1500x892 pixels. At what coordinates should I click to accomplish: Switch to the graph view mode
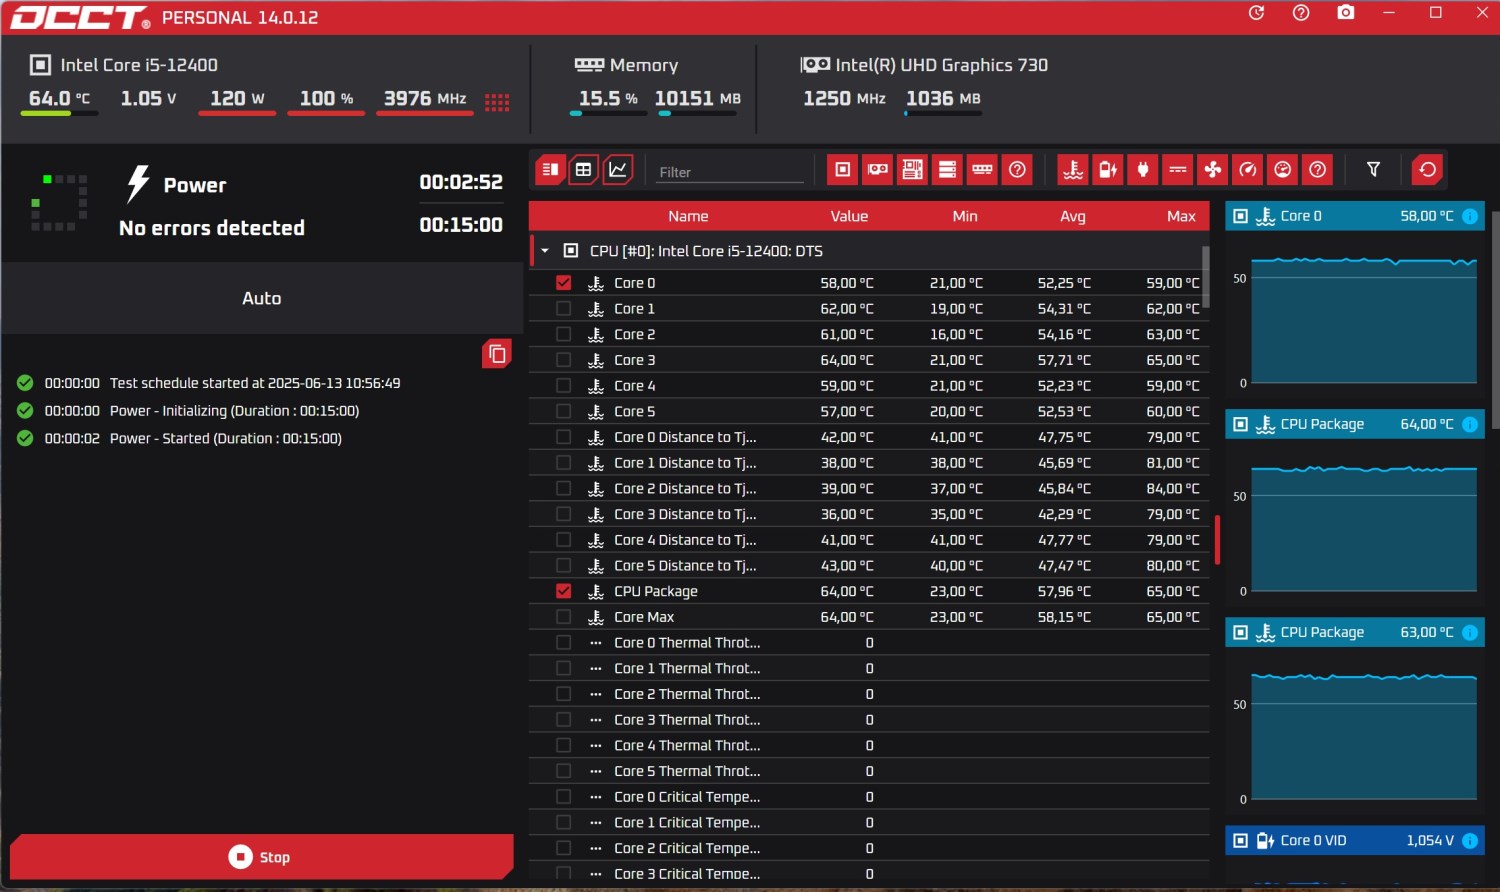point(618,170)
